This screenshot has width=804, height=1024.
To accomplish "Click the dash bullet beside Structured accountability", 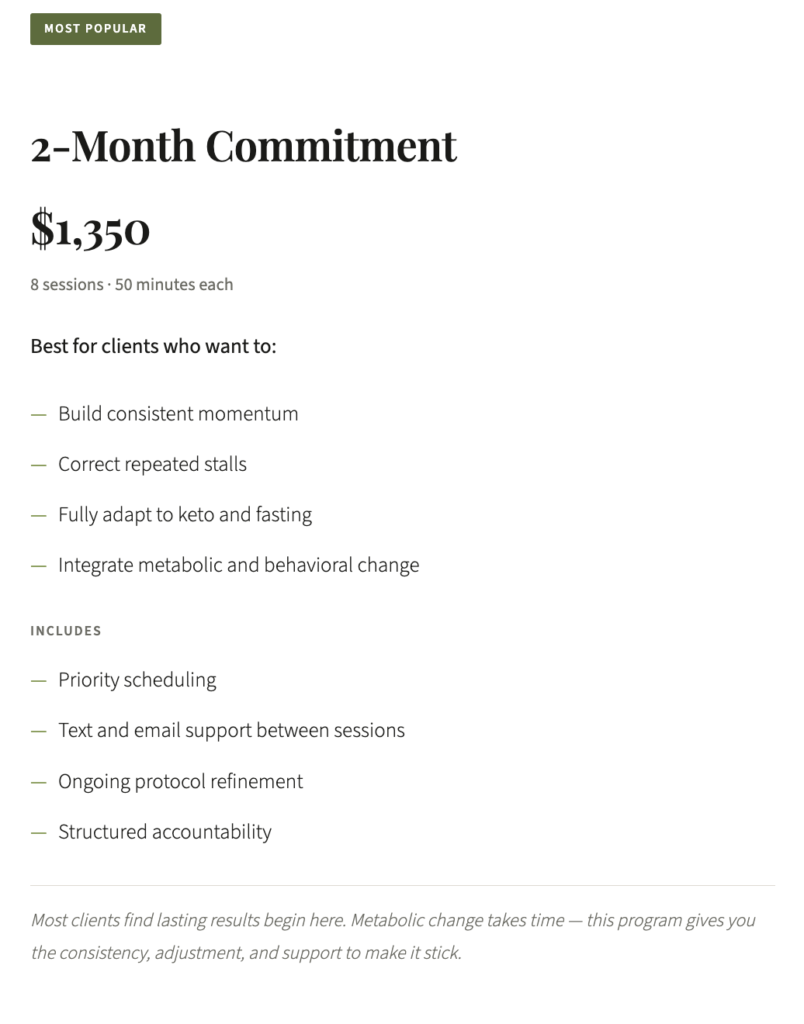I will (x=39, y=832).
